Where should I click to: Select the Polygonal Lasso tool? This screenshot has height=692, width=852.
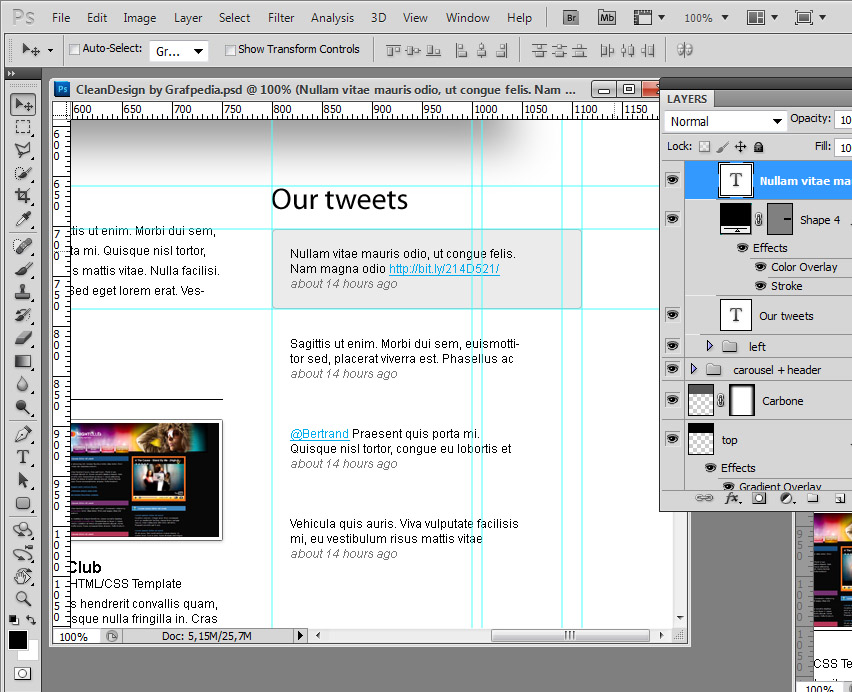click(23, 150)
